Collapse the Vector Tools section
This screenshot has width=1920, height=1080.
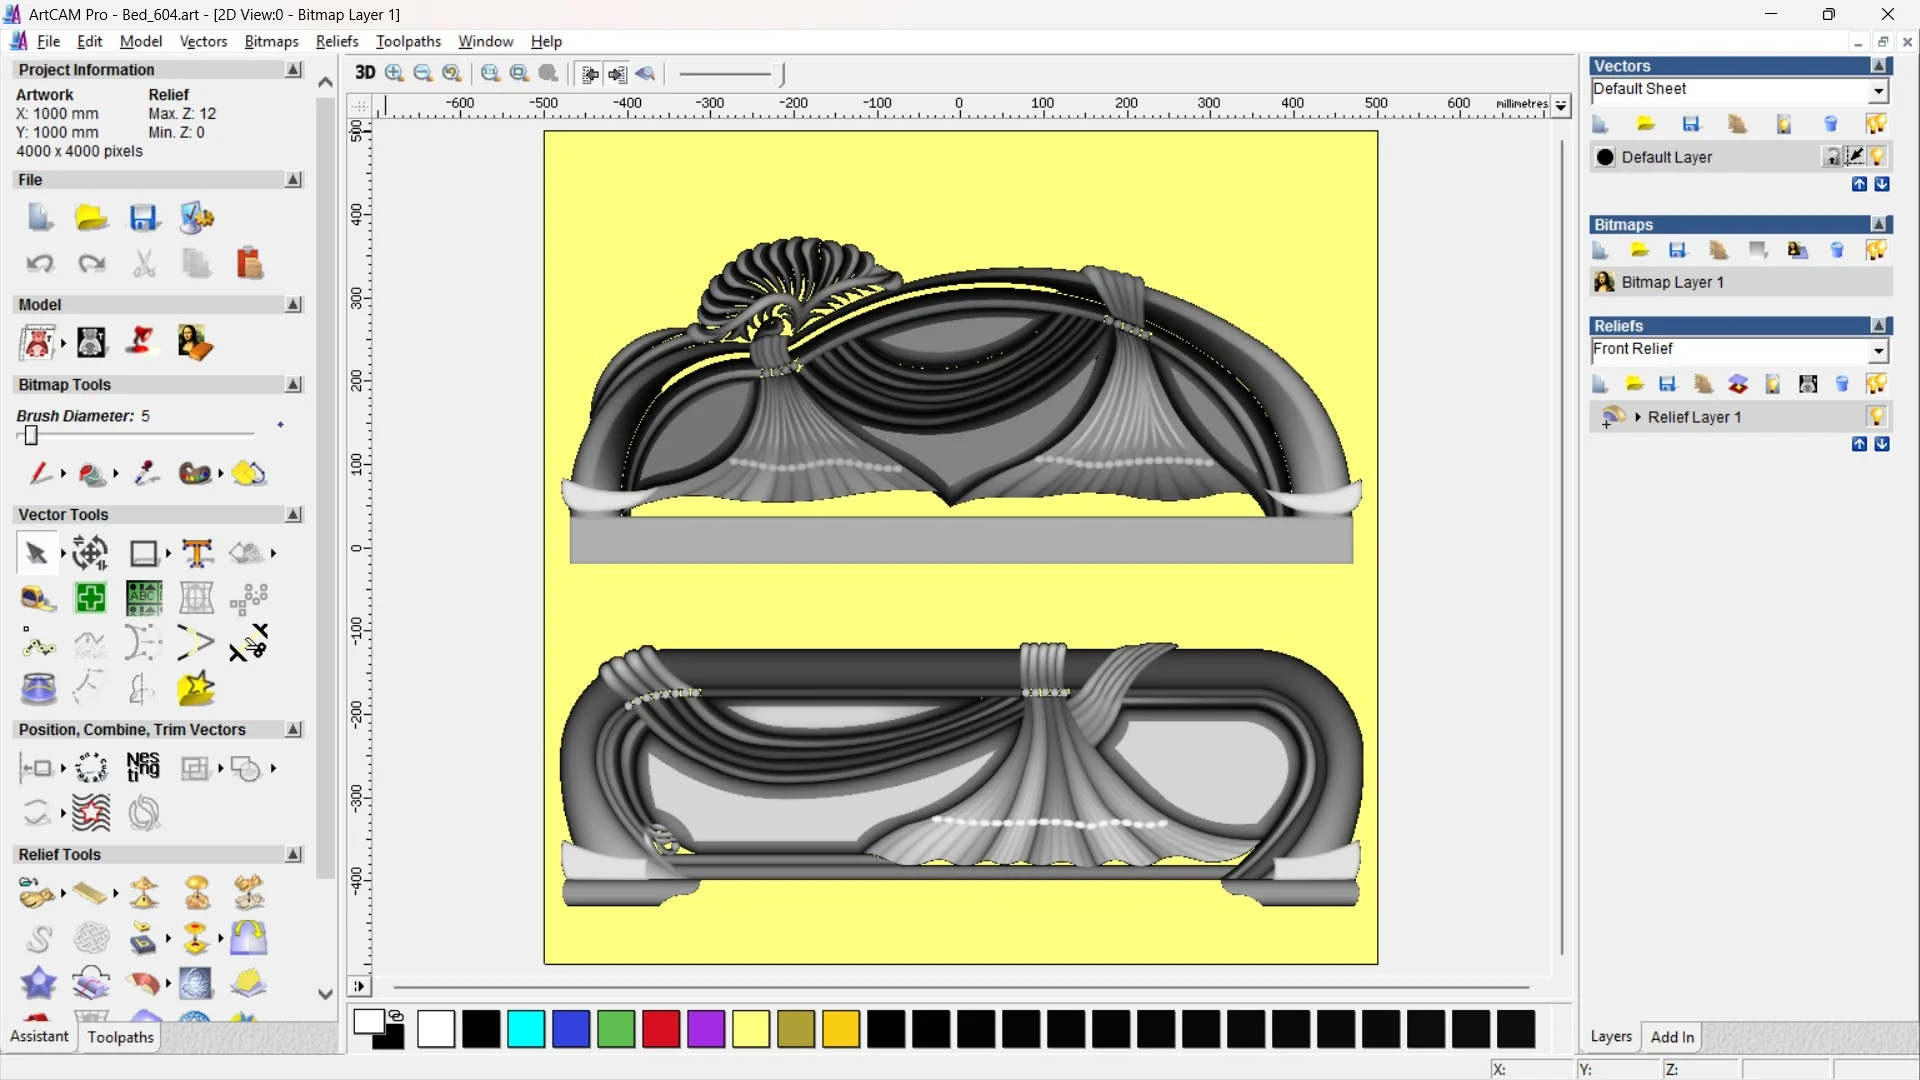(294, 514)
